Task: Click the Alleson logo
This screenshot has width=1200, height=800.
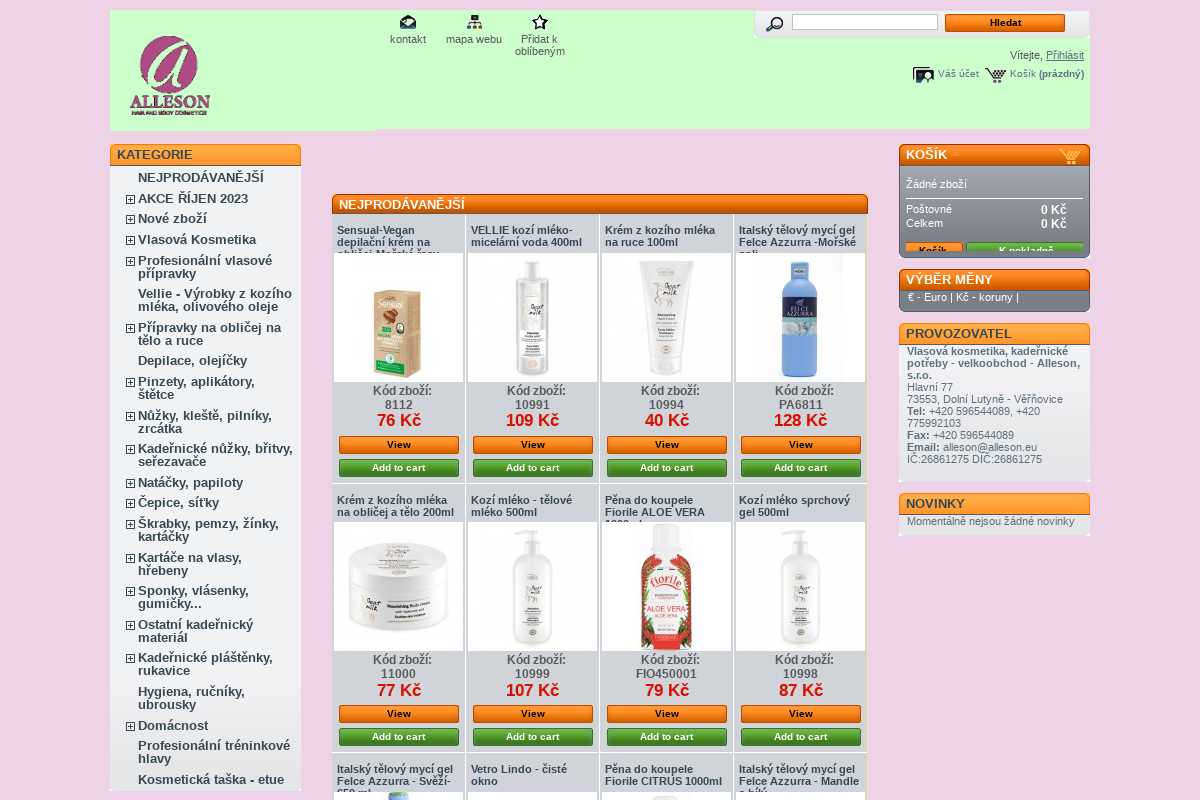Action: click(170, 76)
